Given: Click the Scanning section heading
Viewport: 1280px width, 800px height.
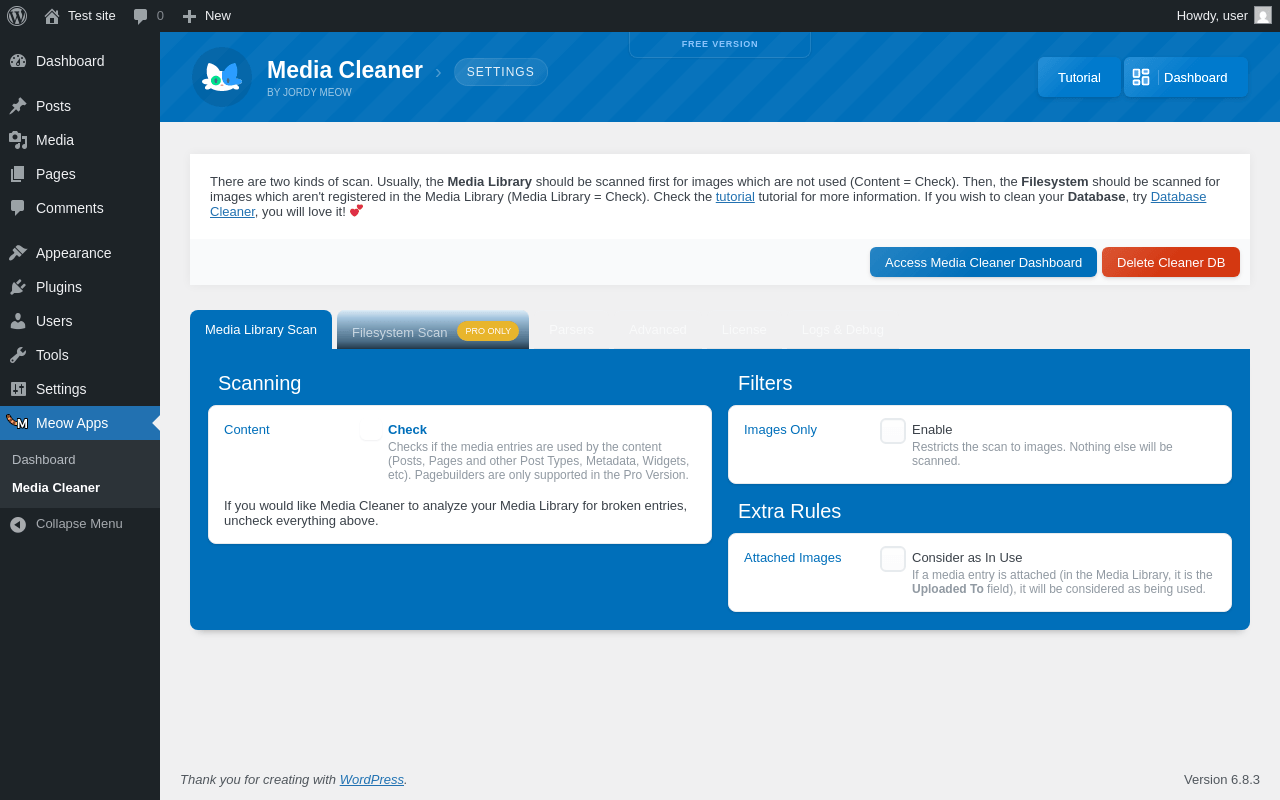Looking at the screenshot, I should [260, 383].
